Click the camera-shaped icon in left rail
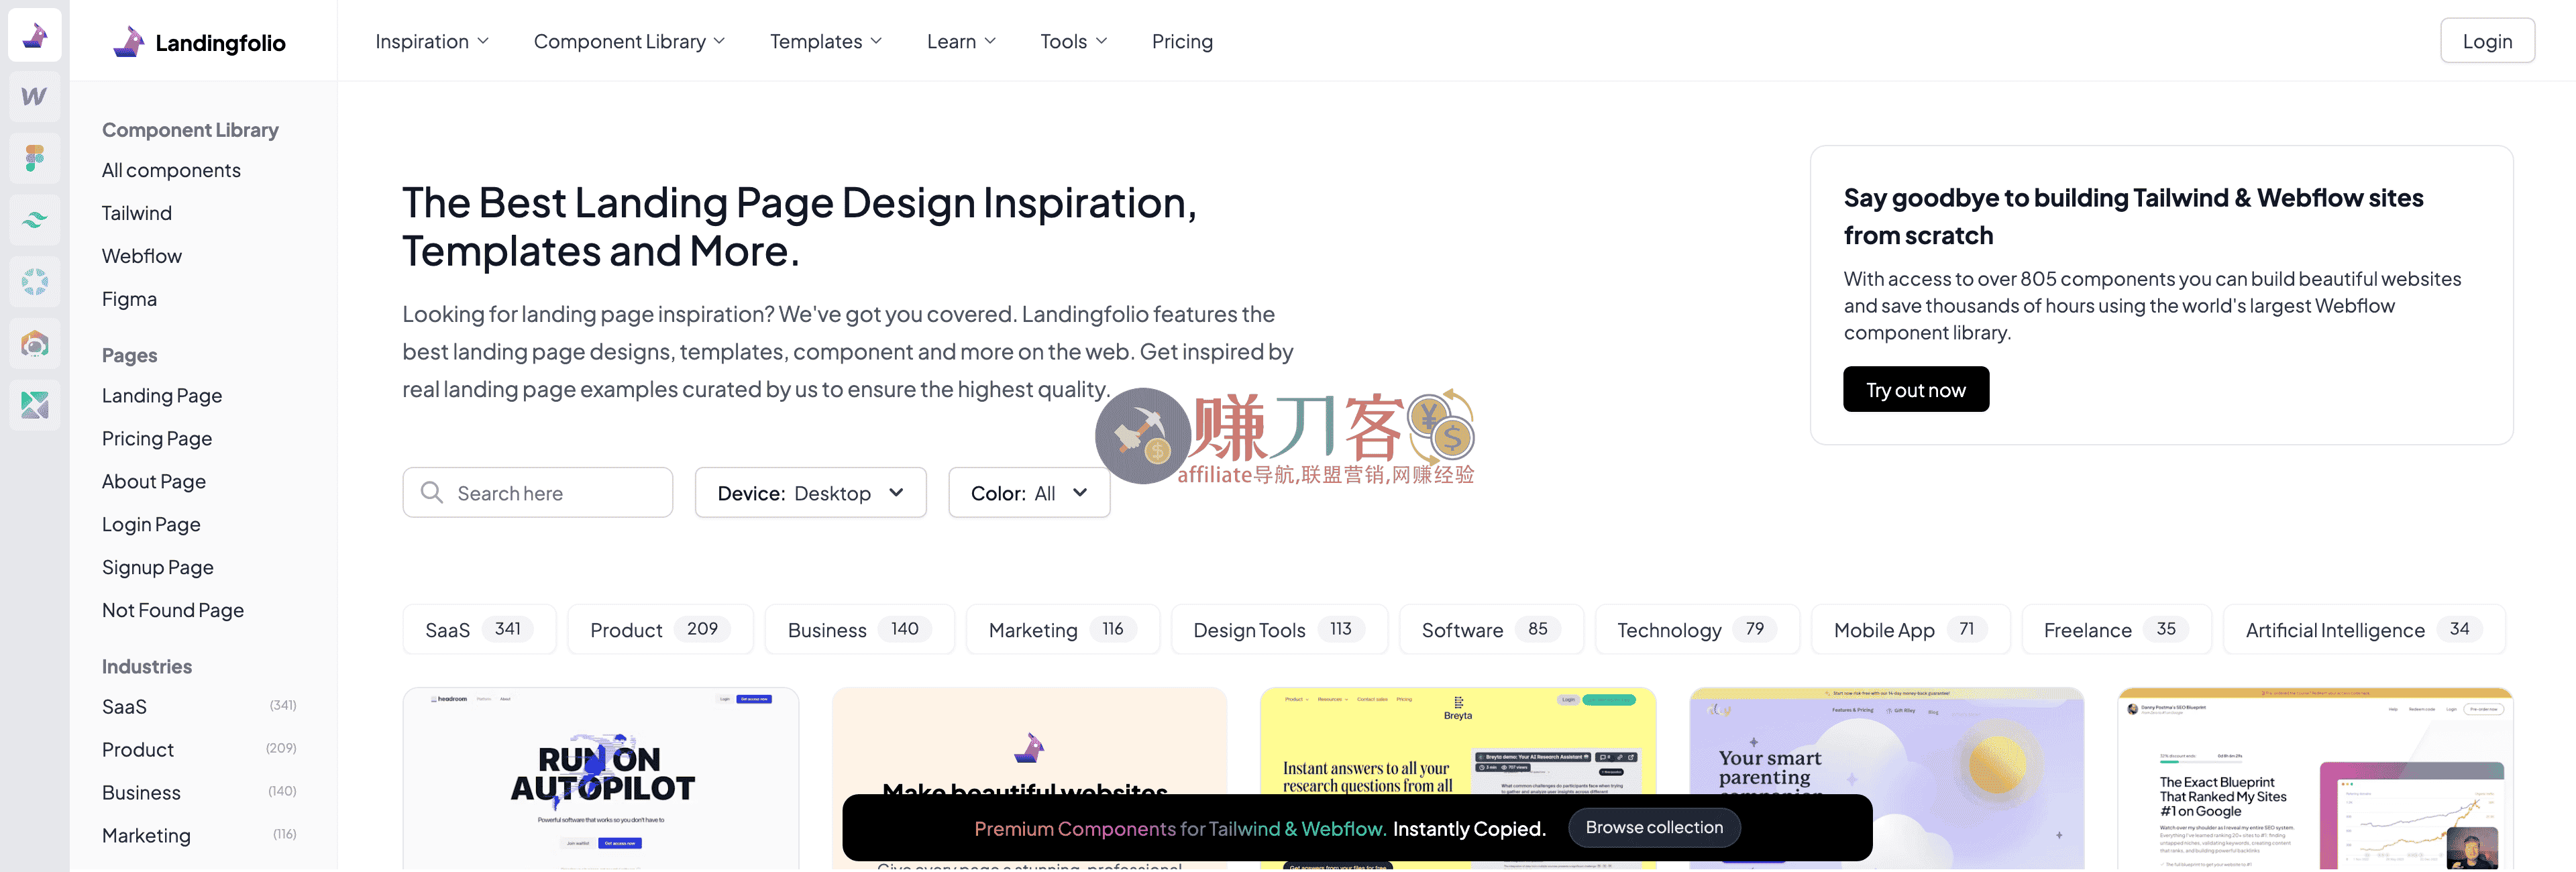2576x872 pixels. coord(35,344)
